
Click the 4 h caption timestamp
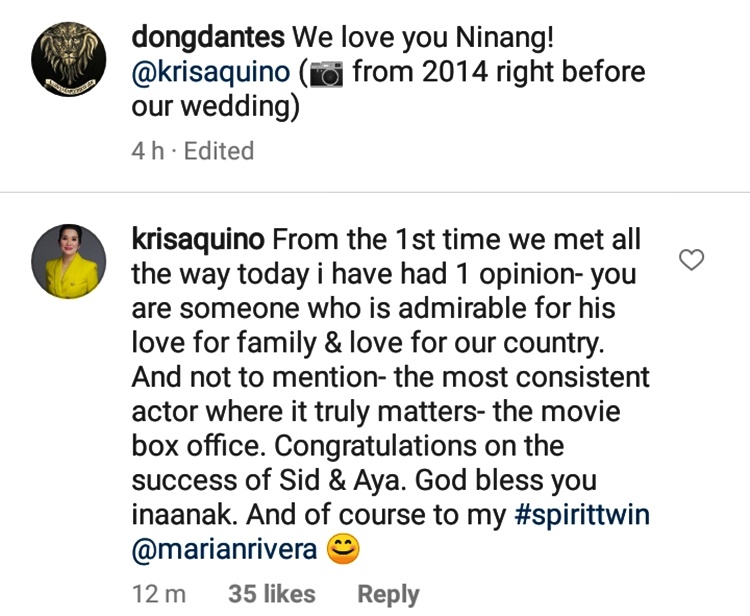148,151
